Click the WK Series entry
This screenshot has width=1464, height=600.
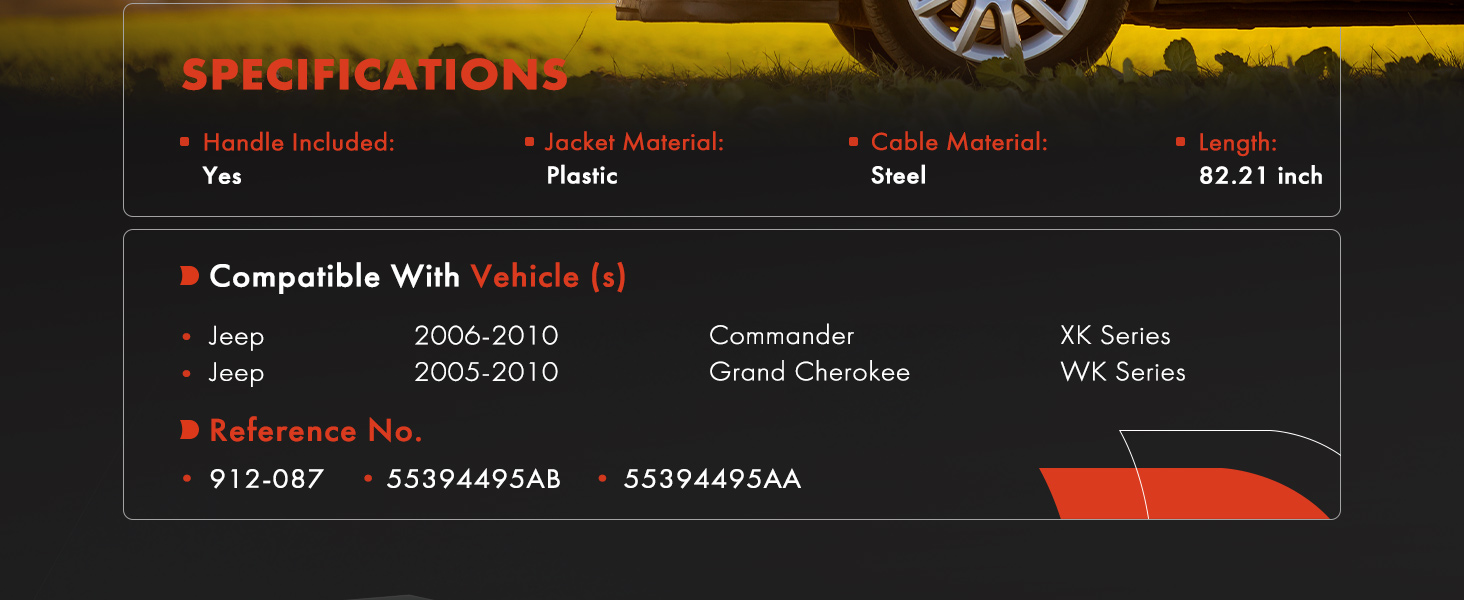(x=1123, y=372)
